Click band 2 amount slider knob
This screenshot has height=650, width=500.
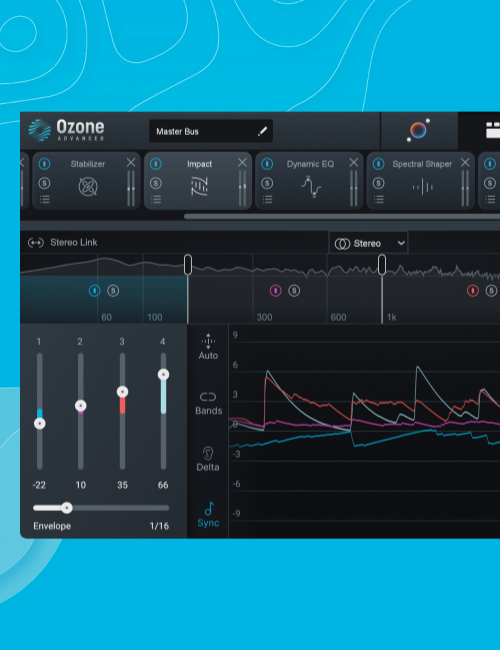point(80,405)
